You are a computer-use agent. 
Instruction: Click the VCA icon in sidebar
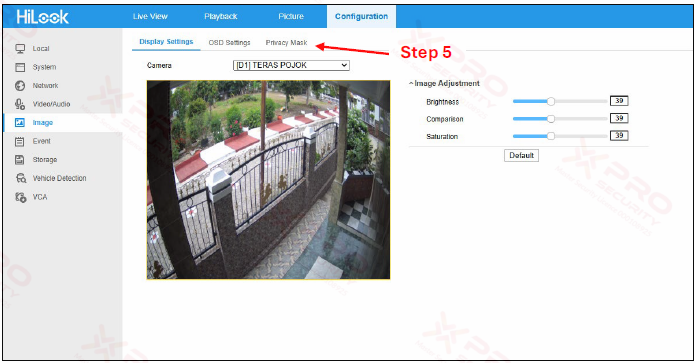coord(21,197)
